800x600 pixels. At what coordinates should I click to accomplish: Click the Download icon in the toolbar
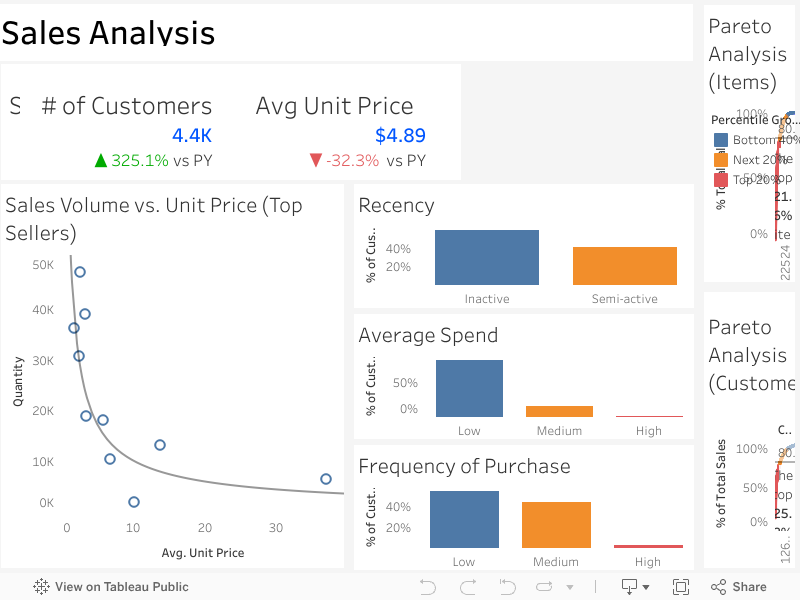[x=628, y=587]
